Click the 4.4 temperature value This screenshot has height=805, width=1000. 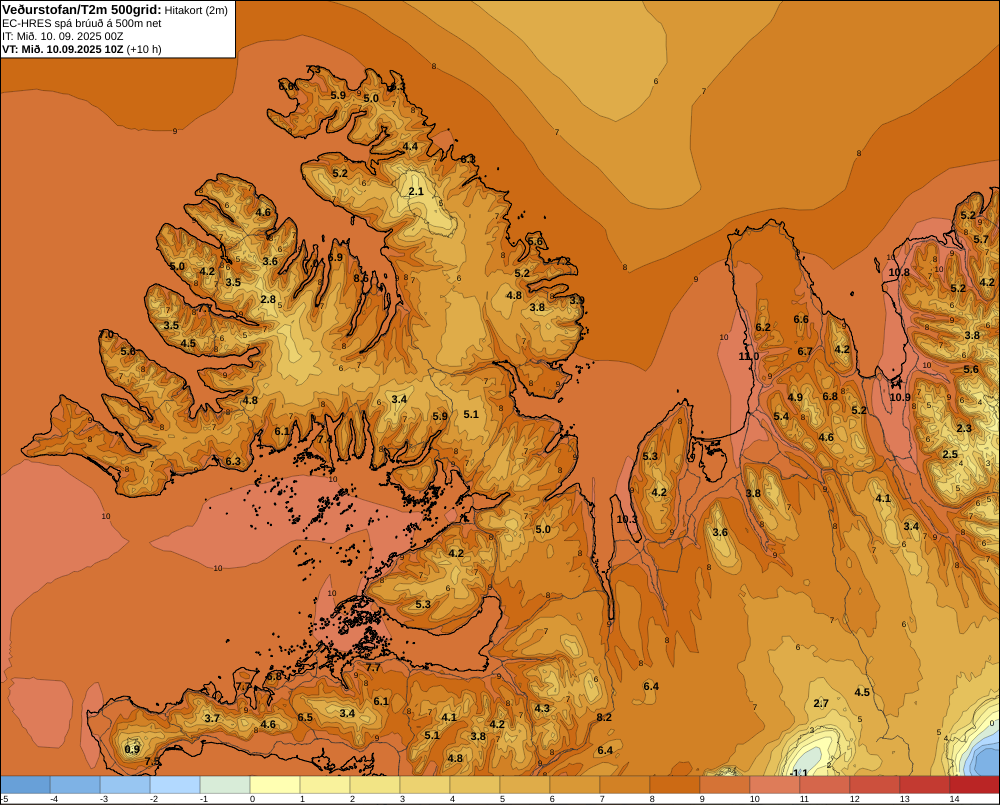pyautogui.click(x=411, y=146)
